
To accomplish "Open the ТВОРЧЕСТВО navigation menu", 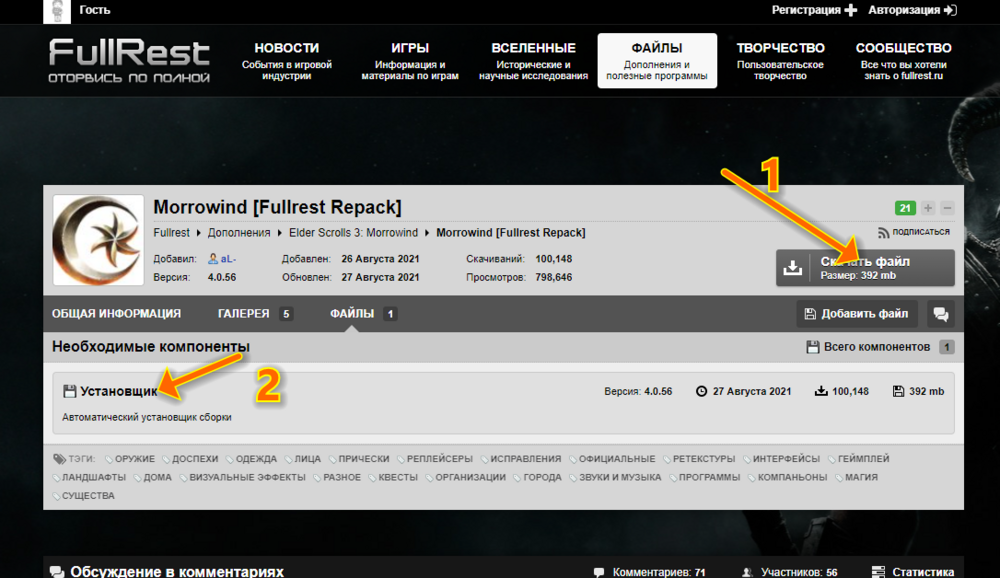I will coord(780,61).
